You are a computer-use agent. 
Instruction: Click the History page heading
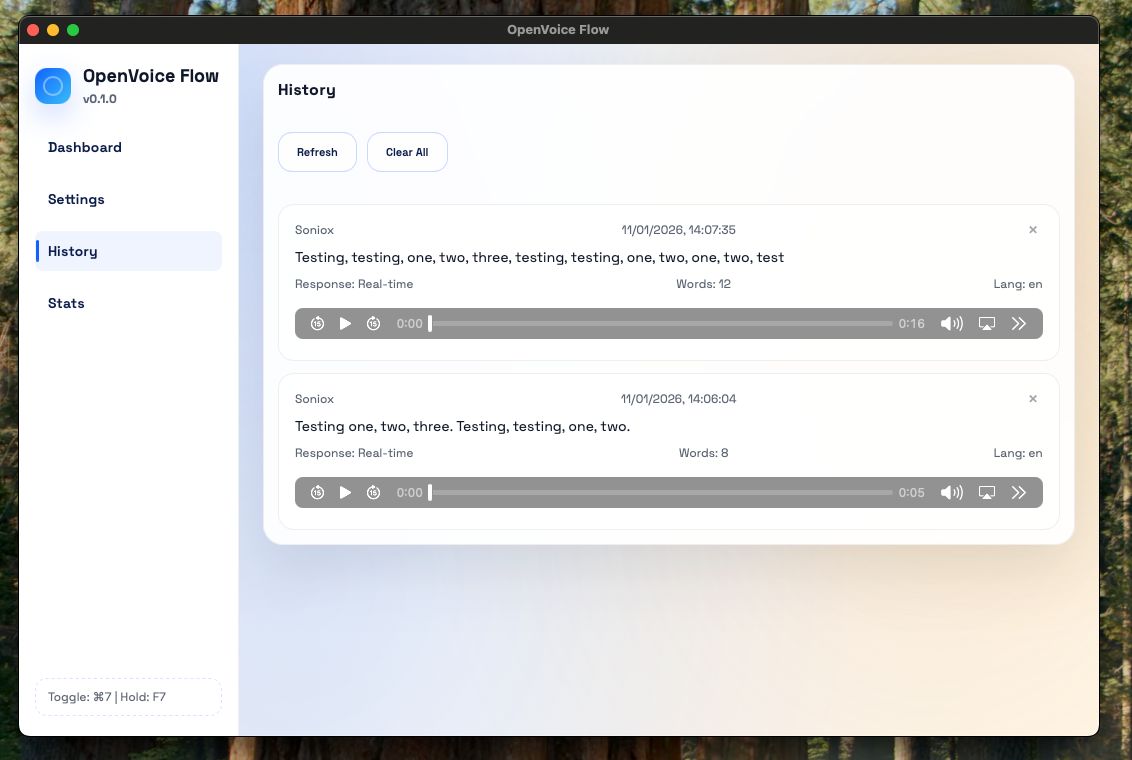click(307, 90)
